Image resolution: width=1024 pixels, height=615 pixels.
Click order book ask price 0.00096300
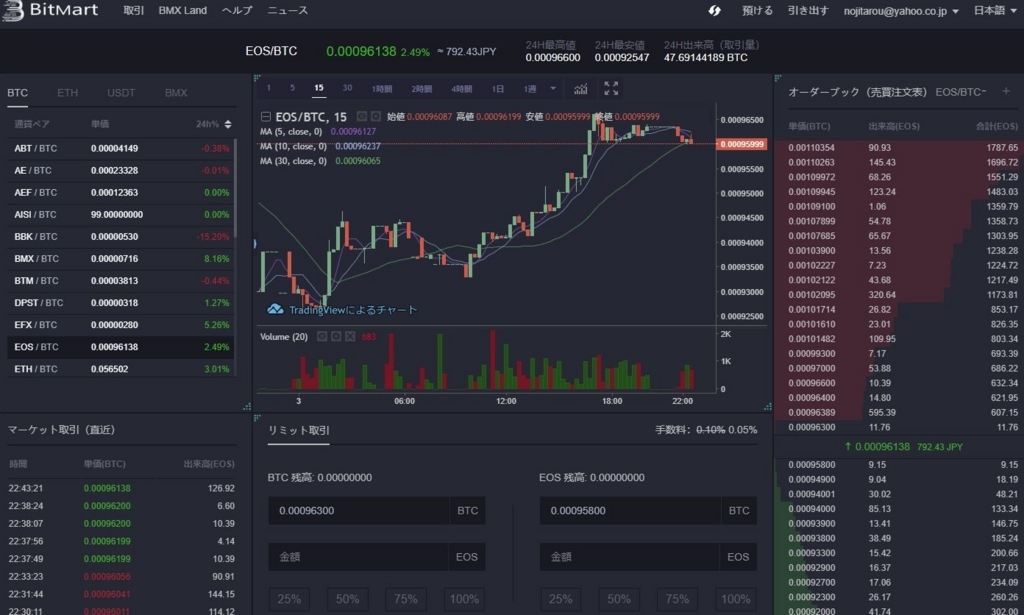[811, 427]
